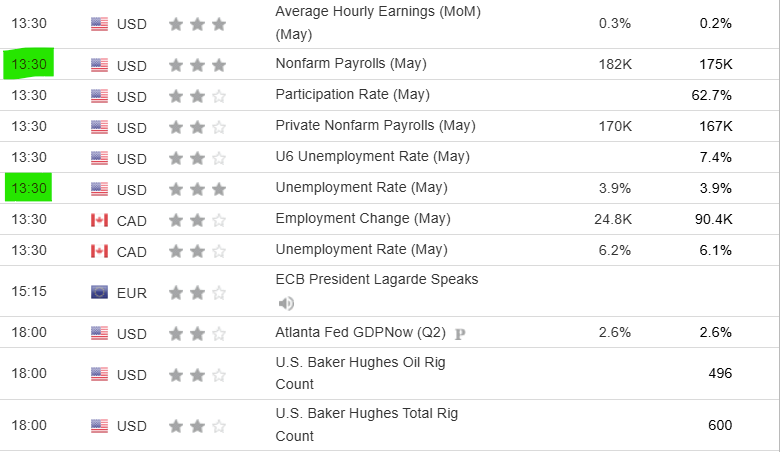Click the preliminary P icon beside Atlanta Fed GDPNow
The height and width of the screenshot is (452, 783).
tap(460, 334)
